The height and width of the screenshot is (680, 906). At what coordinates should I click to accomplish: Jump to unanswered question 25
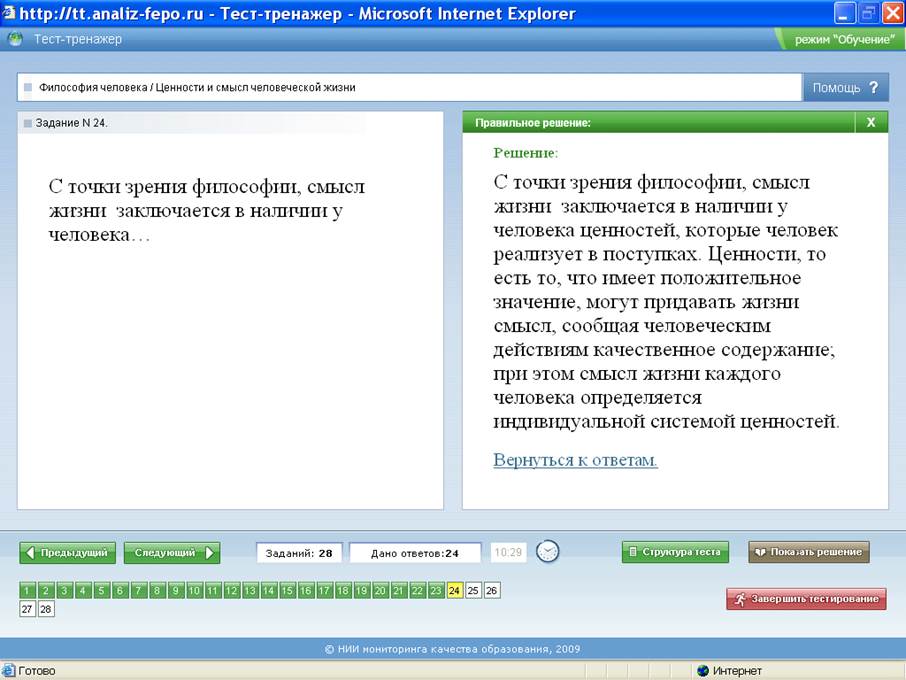(473, 590)
